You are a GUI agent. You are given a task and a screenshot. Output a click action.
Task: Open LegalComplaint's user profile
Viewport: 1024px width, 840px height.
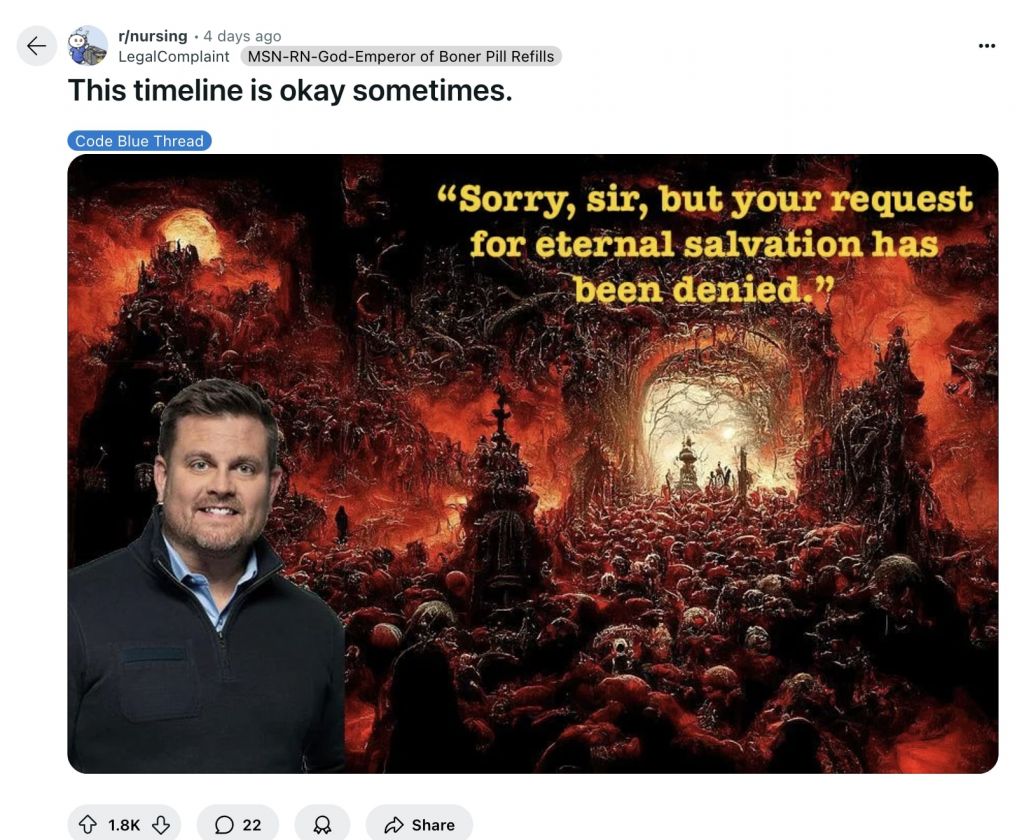pyautogui.click(x=174, y=57)
